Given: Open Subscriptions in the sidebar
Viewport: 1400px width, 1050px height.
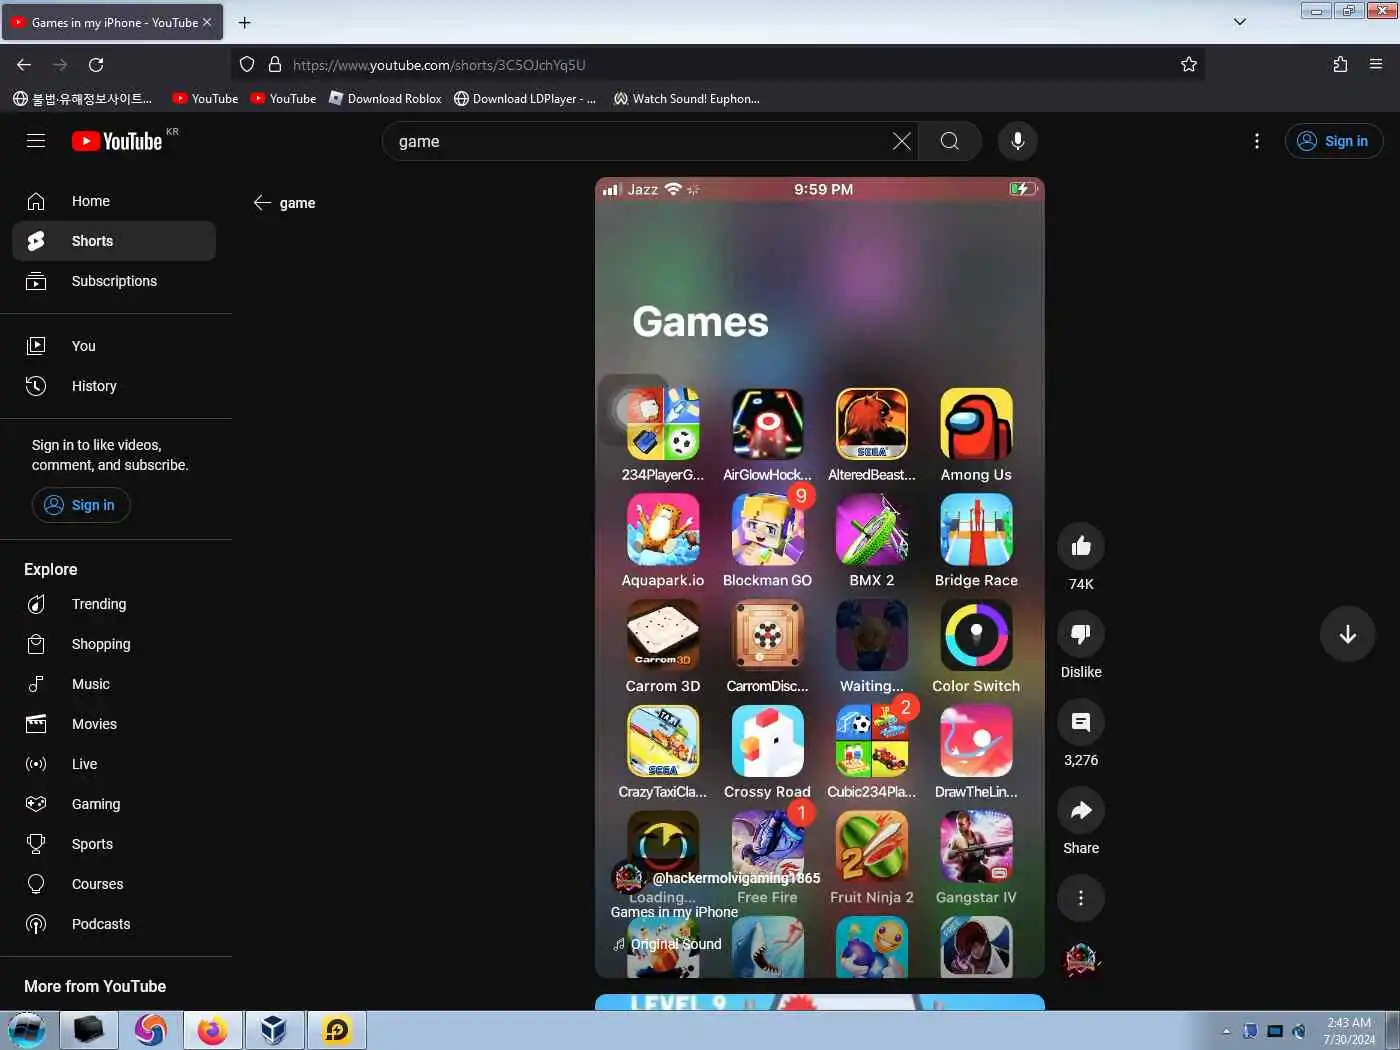Looking at the screenshot, I should (114, 281).
